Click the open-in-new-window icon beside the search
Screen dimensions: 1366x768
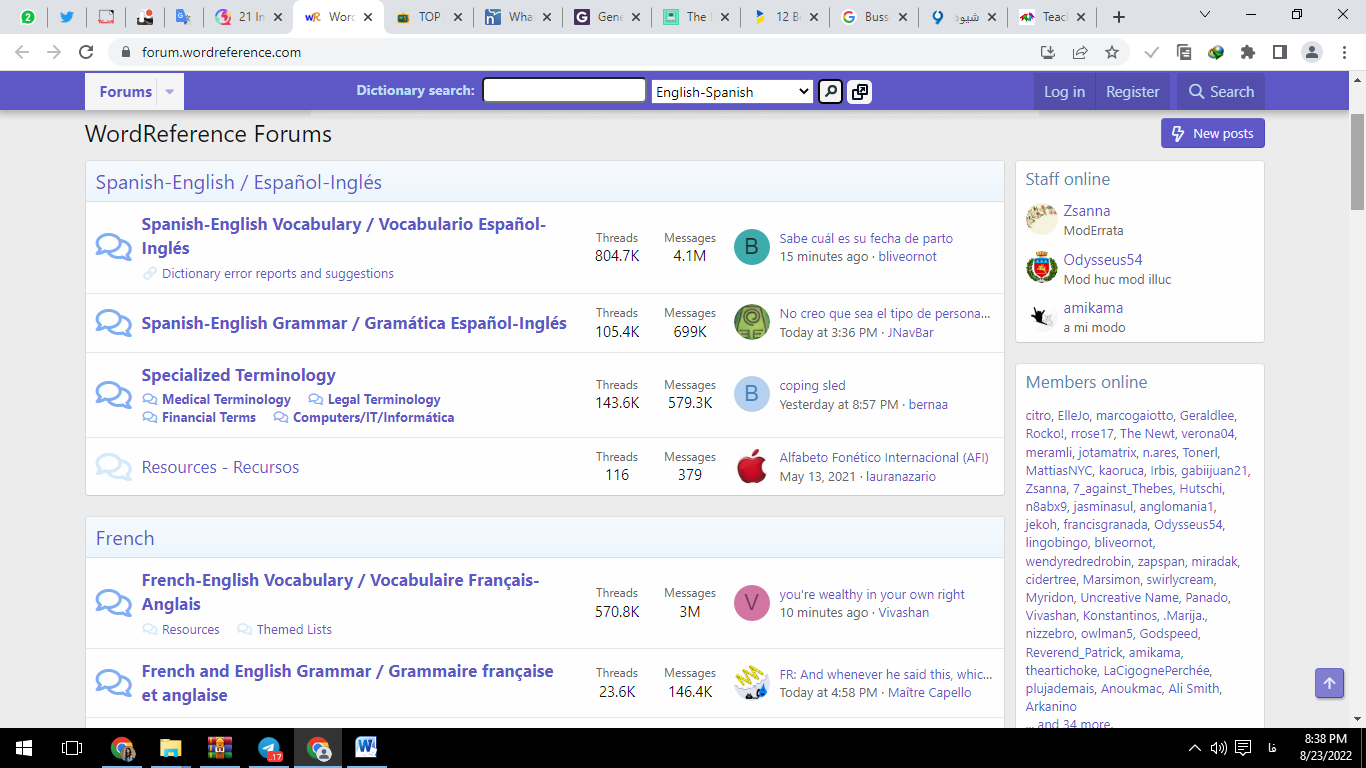point(859,92)
